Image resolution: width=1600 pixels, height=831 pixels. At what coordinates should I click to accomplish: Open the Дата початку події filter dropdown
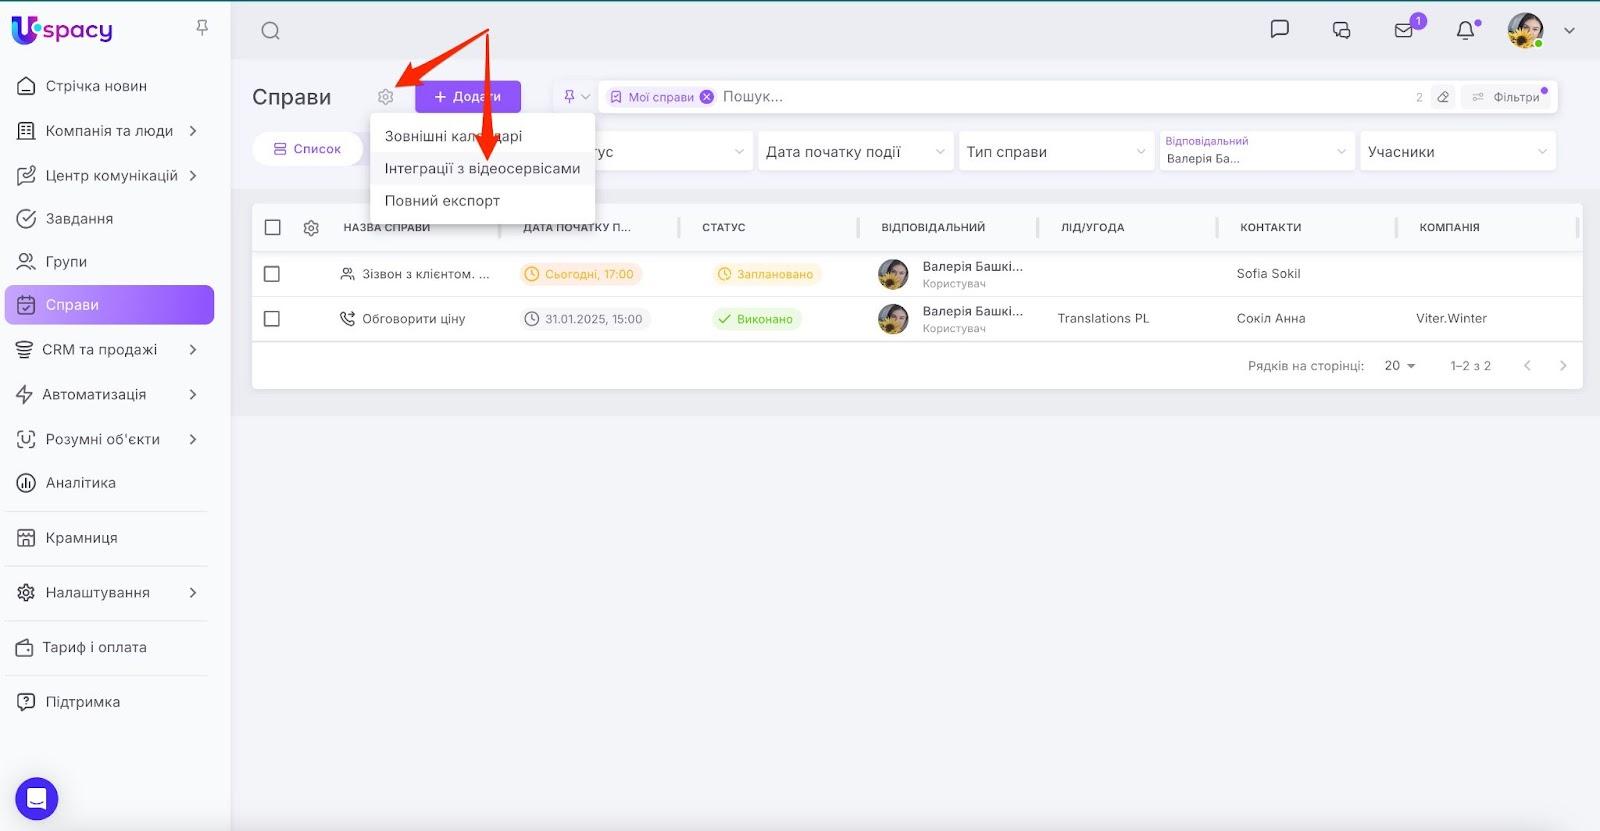point(855,152)
